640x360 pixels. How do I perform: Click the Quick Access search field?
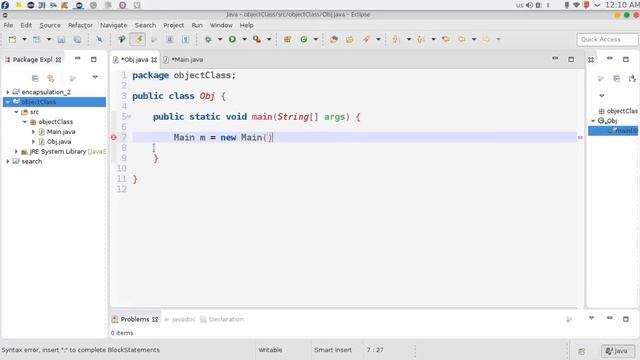pos(607,40)
